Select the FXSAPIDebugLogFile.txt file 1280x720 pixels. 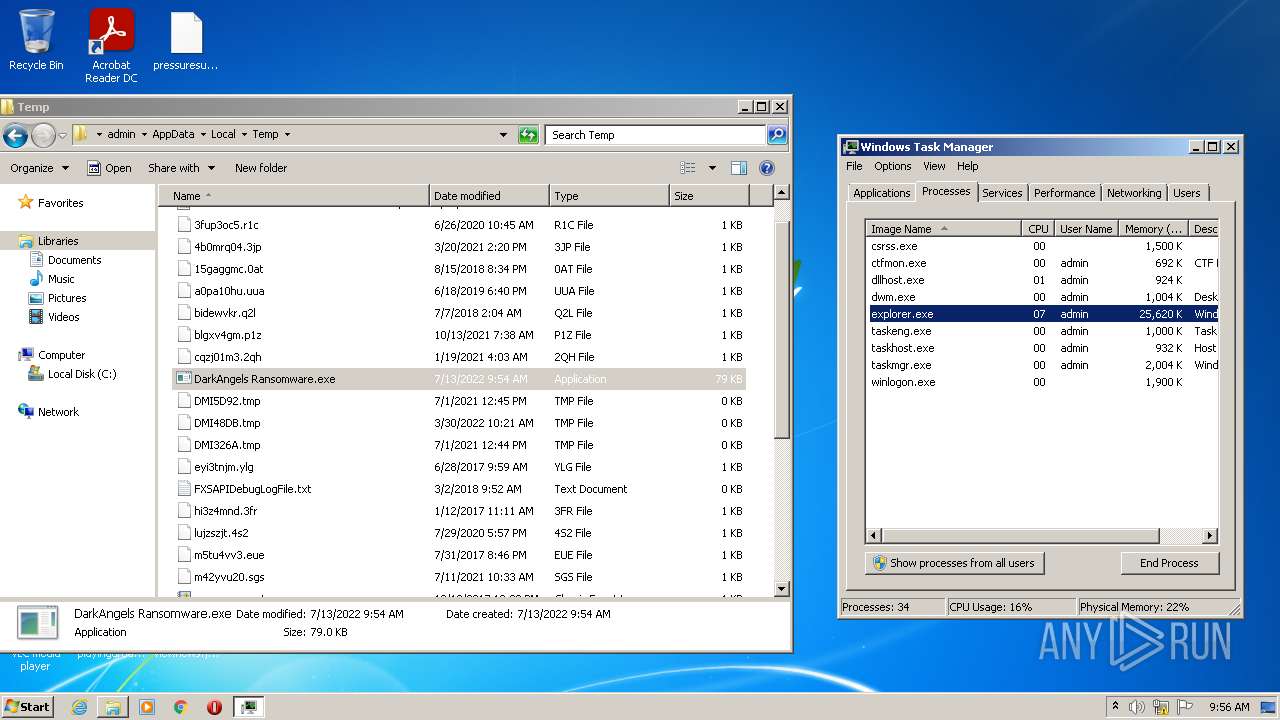click(460, 489)
